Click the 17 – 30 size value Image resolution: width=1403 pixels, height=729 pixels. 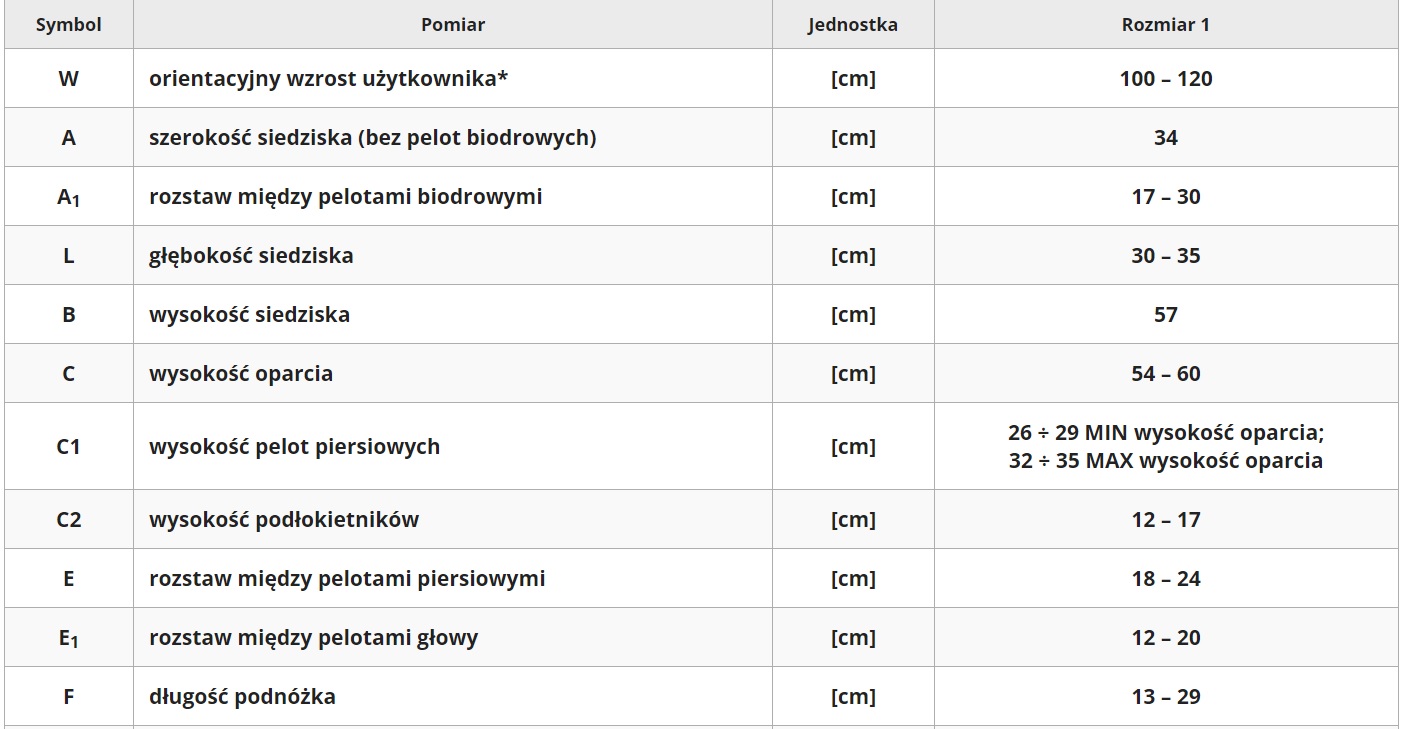1165,197
